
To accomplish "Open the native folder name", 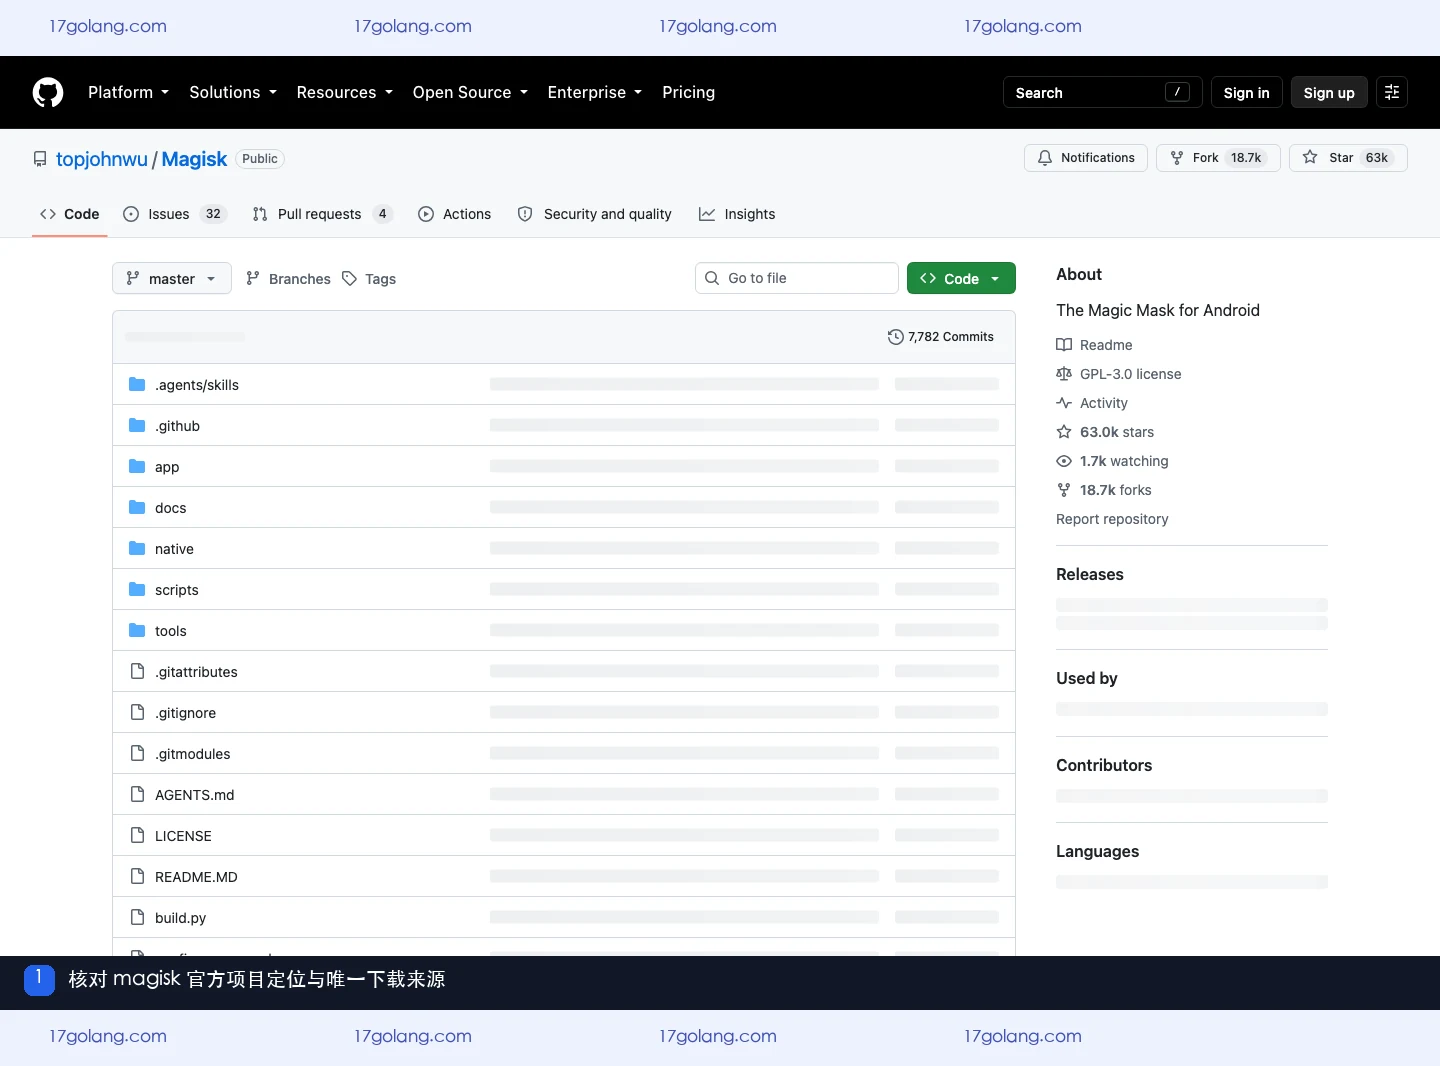I will coord(174,549).
